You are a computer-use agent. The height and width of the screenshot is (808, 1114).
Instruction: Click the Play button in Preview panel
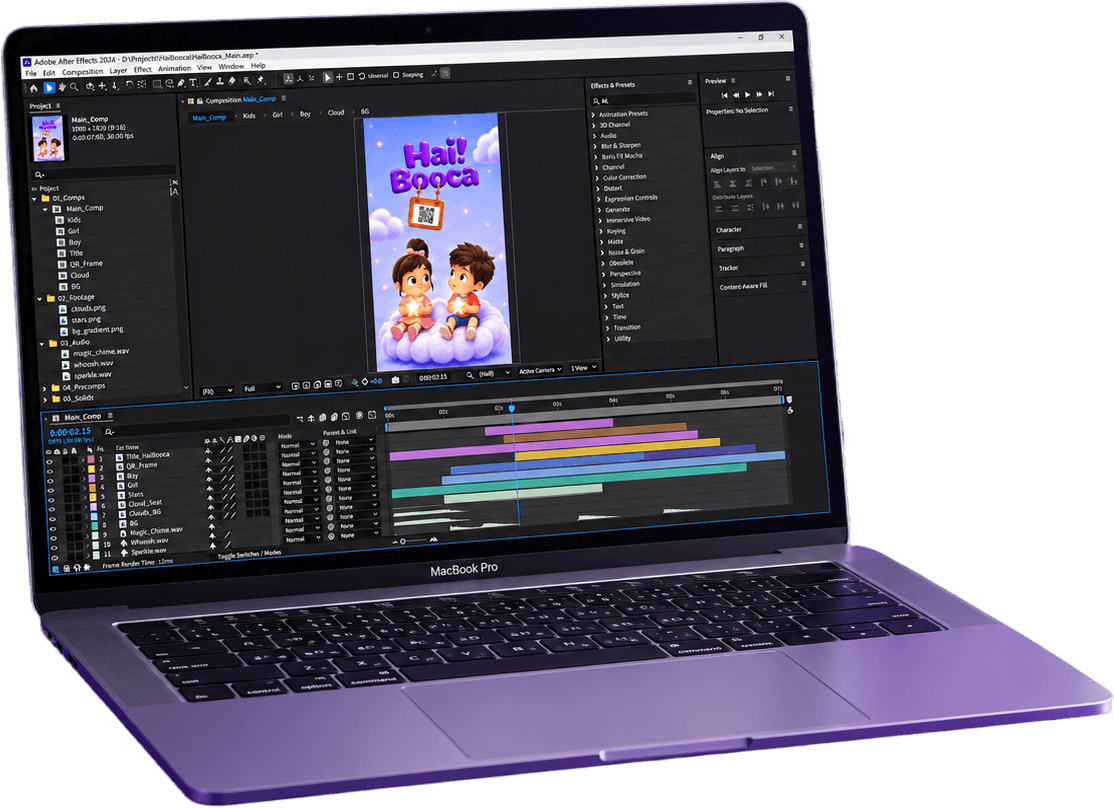(x=747, y=95)
